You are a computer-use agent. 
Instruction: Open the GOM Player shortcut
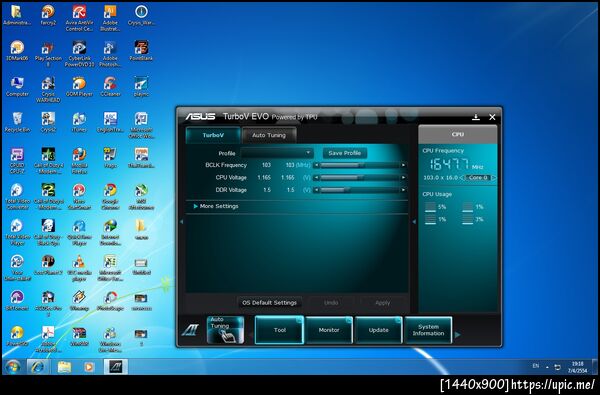click(79, 87)
